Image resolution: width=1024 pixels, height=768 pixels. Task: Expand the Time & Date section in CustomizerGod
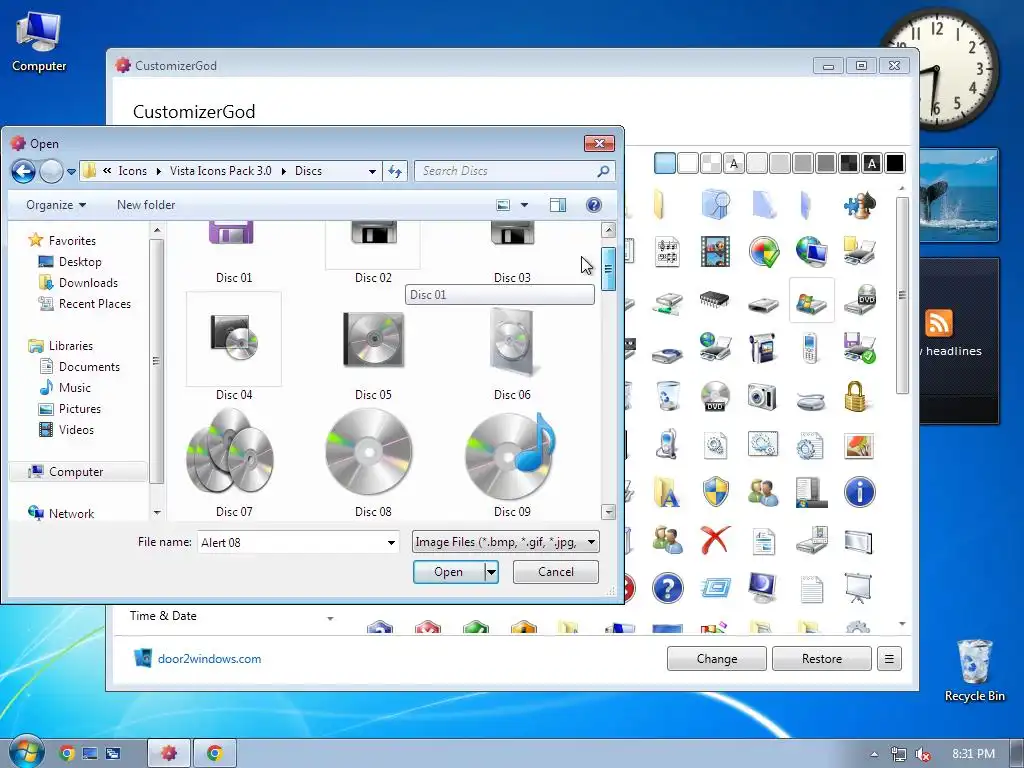click(330, 618)
